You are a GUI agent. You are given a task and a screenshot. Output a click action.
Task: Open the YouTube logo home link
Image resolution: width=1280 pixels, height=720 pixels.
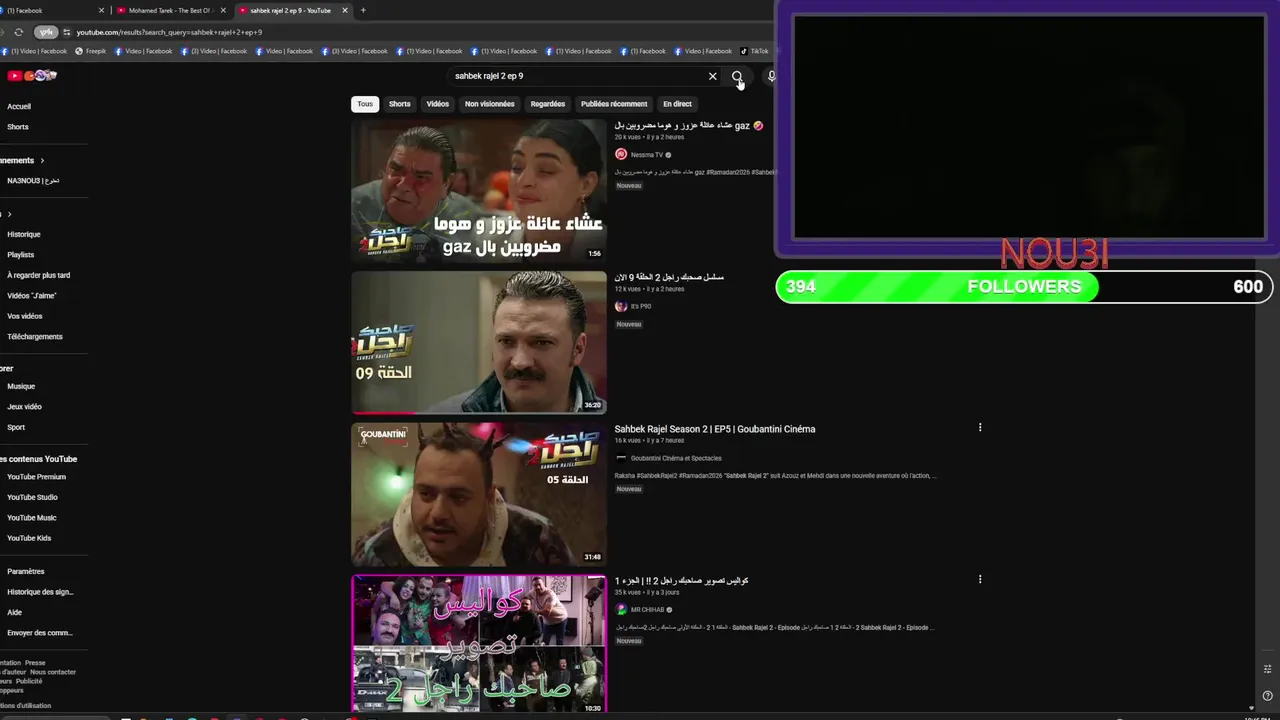point(32,76)
